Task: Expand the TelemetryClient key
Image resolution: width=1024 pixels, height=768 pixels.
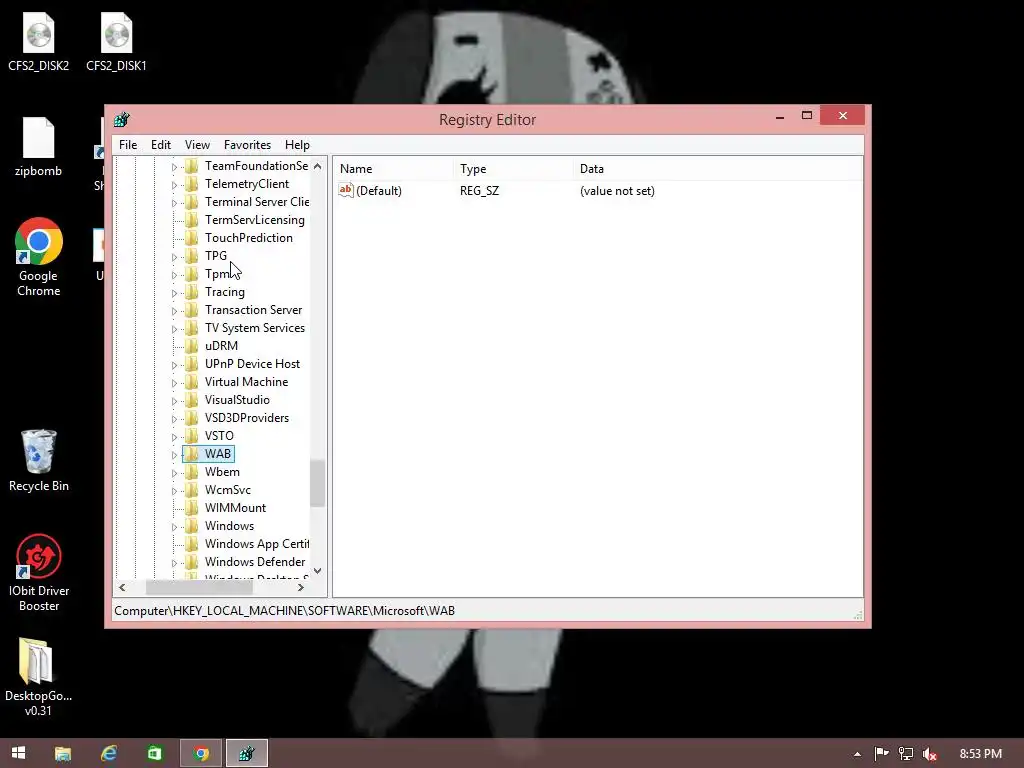Action: tap(174, 185)
